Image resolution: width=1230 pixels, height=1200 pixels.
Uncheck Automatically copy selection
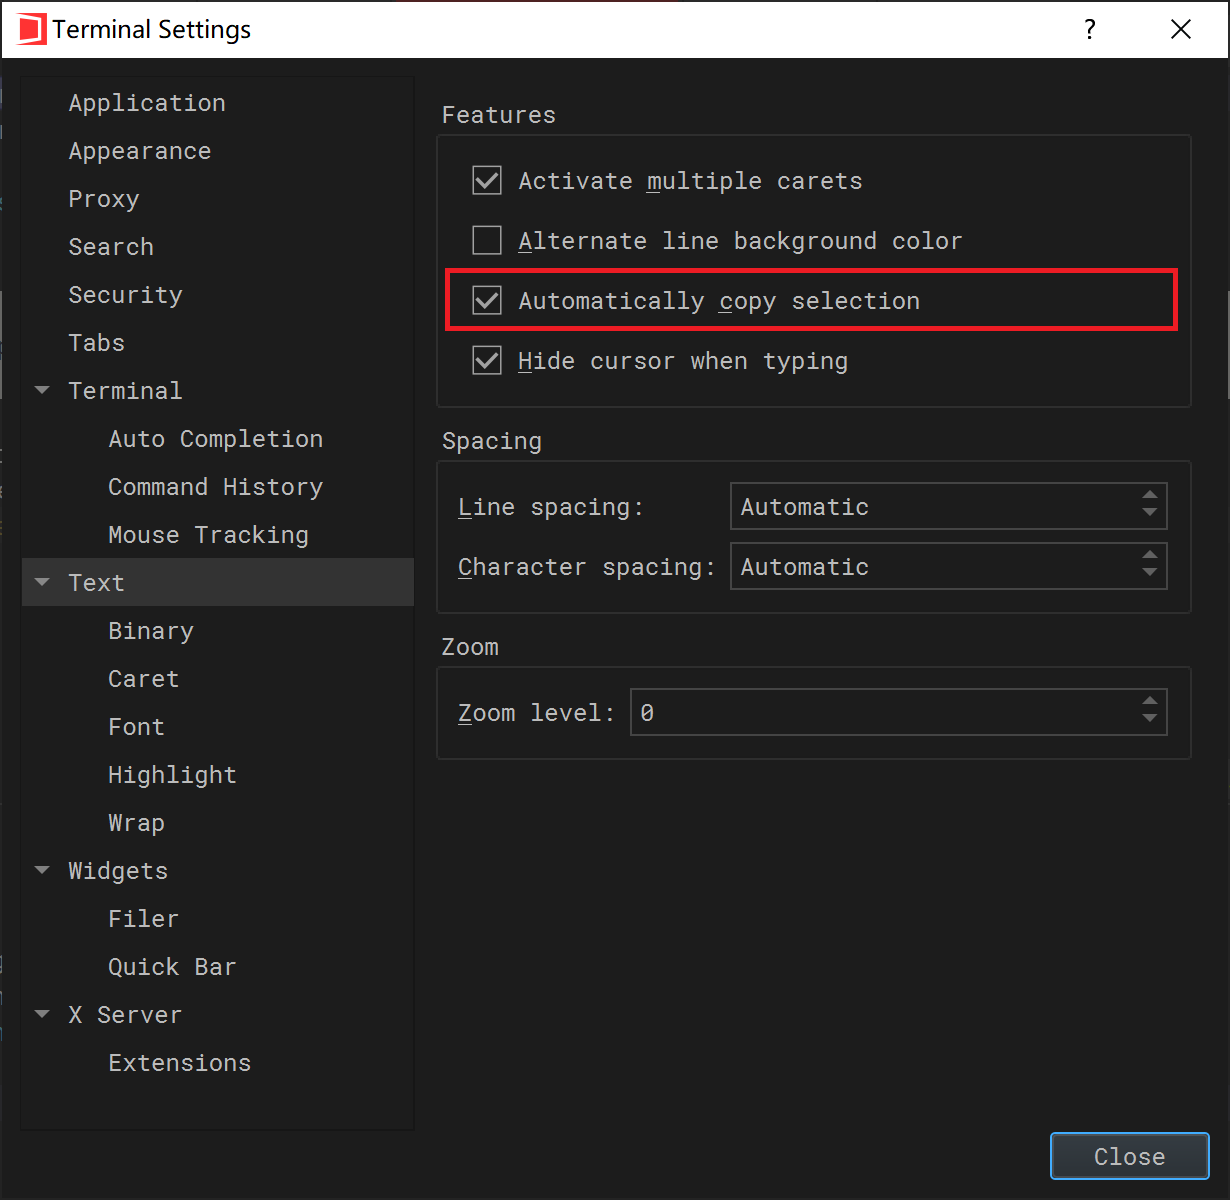487,301
